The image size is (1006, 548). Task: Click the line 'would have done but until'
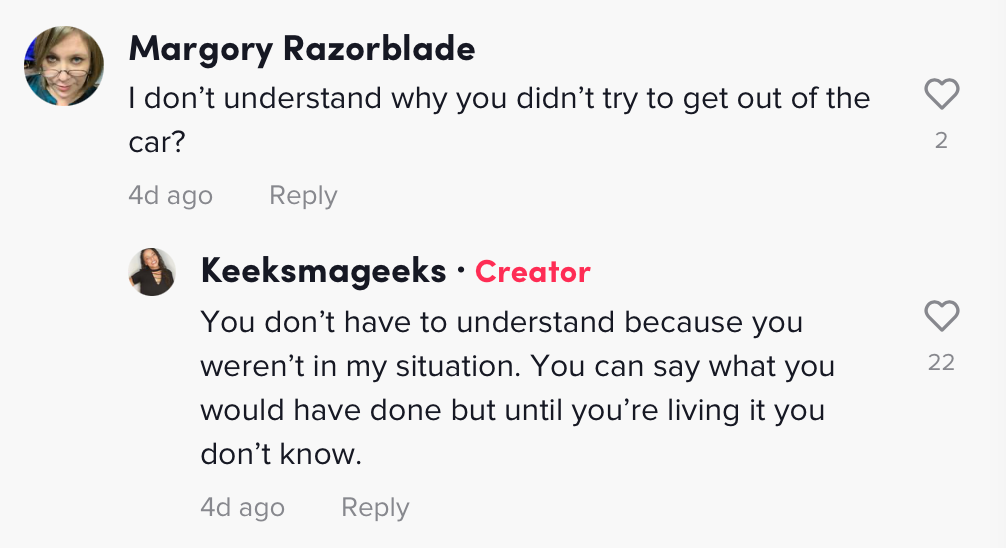(382, 410)
